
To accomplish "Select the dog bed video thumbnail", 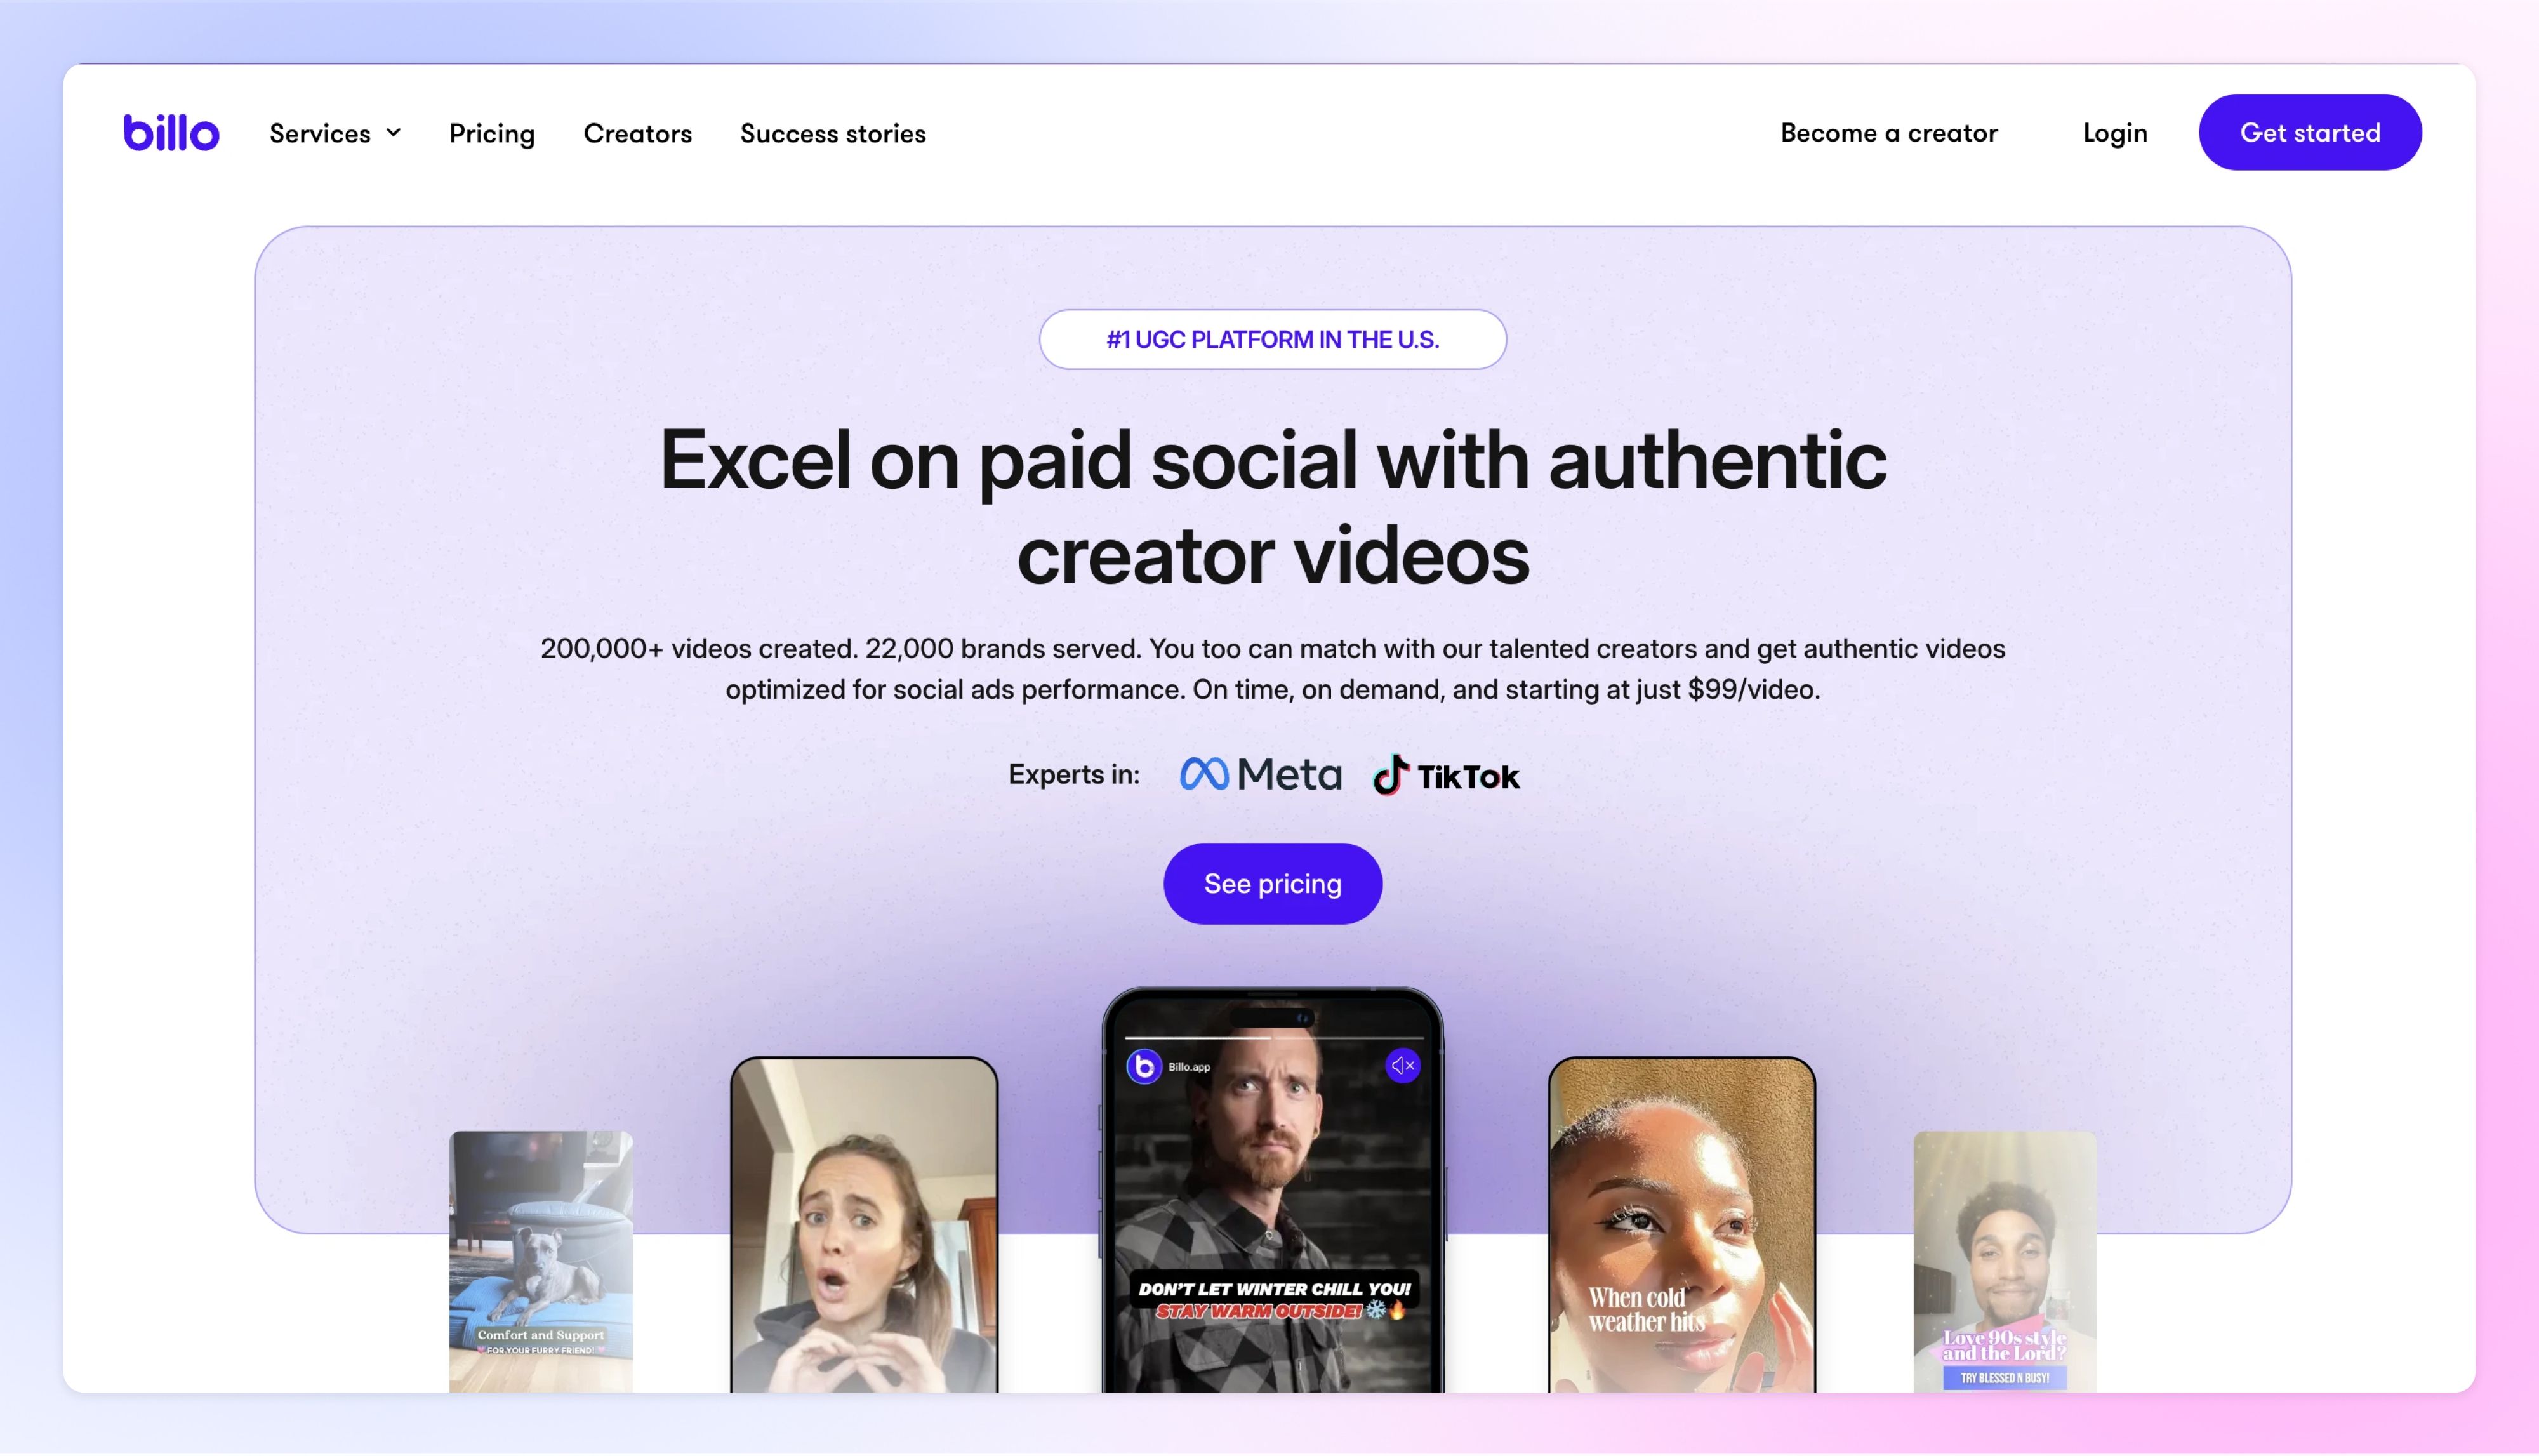I will [x=540, y=1261].
